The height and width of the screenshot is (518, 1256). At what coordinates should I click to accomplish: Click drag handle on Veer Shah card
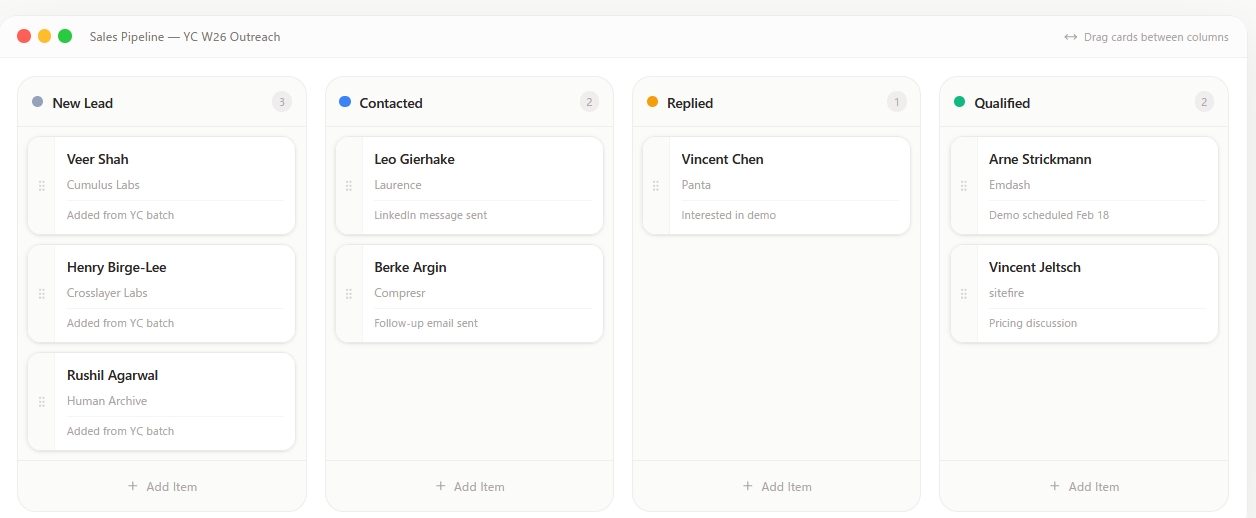tap(41, 186)
